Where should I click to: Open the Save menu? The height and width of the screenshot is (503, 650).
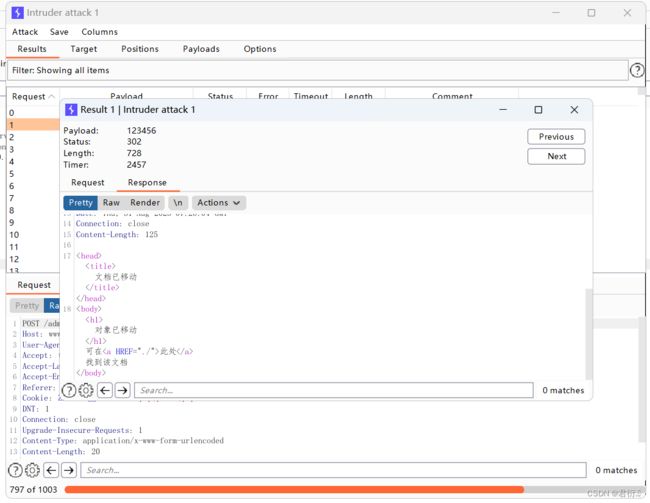[x=59, y=32]
